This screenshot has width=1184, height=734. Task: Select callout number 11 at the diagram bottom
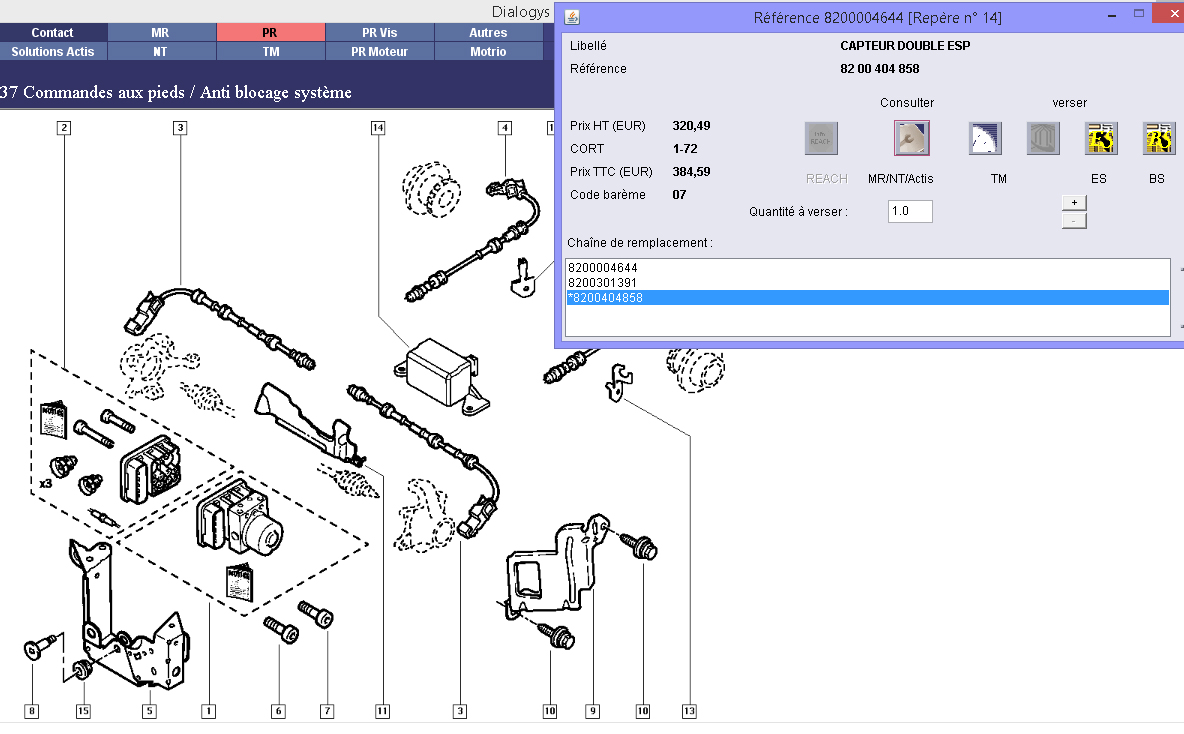382,711
